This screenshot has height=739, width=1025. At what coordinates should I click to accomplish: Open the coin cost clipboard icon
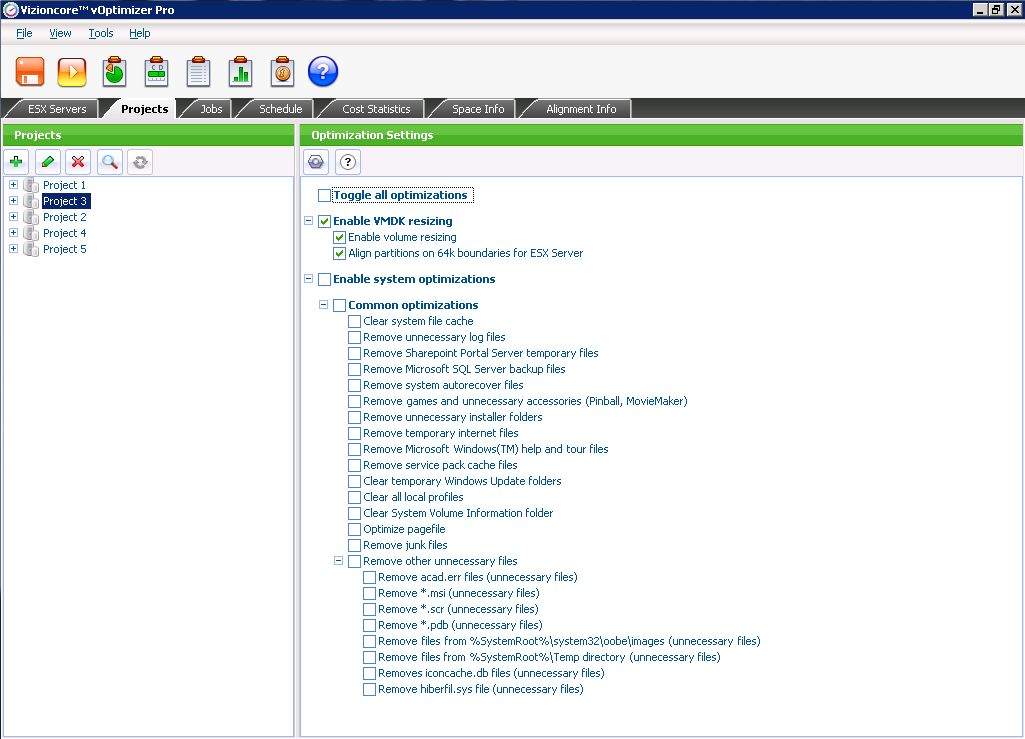coord(282,71)
